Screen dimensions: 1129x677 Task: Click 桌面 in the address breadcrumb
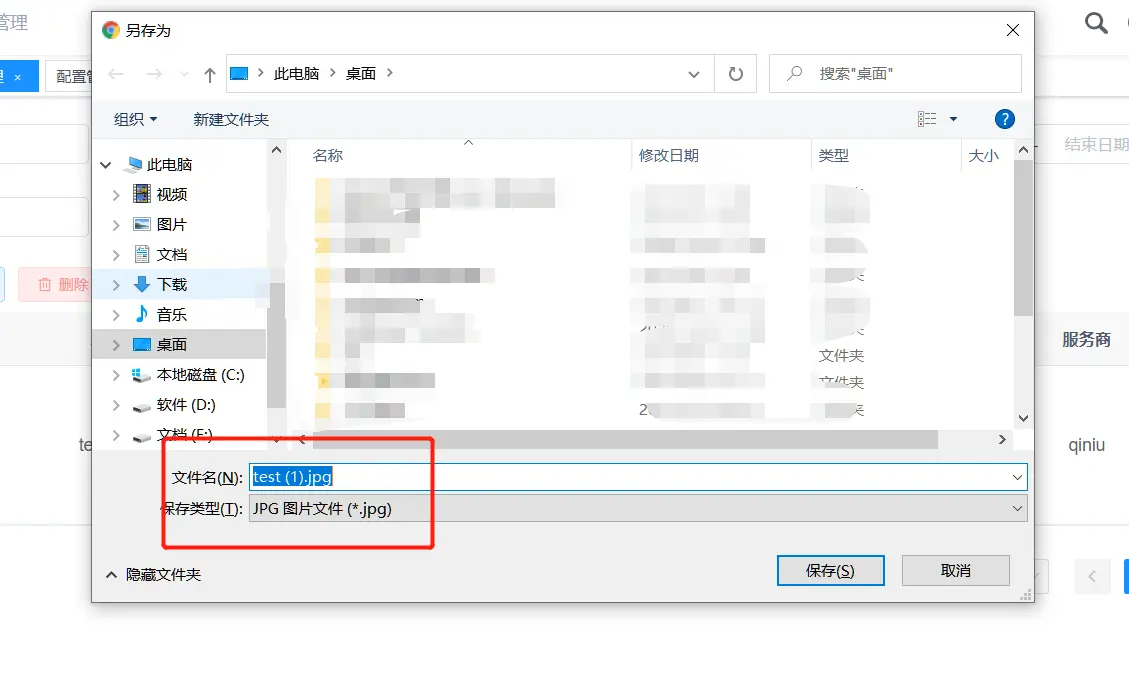click(x=361, y=73)
